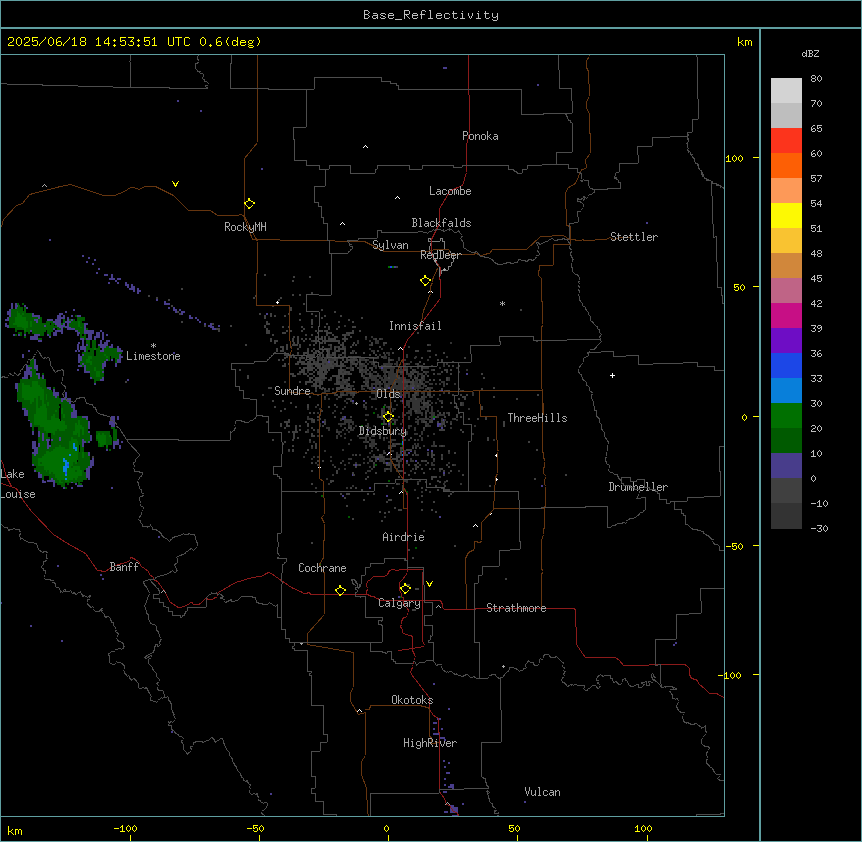862x842 pixels.
Task: Select the yellow diamond marker at Calgary
Action: [405, 589]
